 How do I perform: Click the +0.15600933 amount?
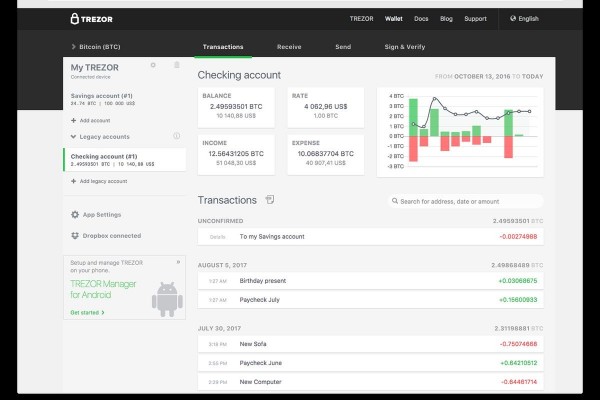(518, 300)
